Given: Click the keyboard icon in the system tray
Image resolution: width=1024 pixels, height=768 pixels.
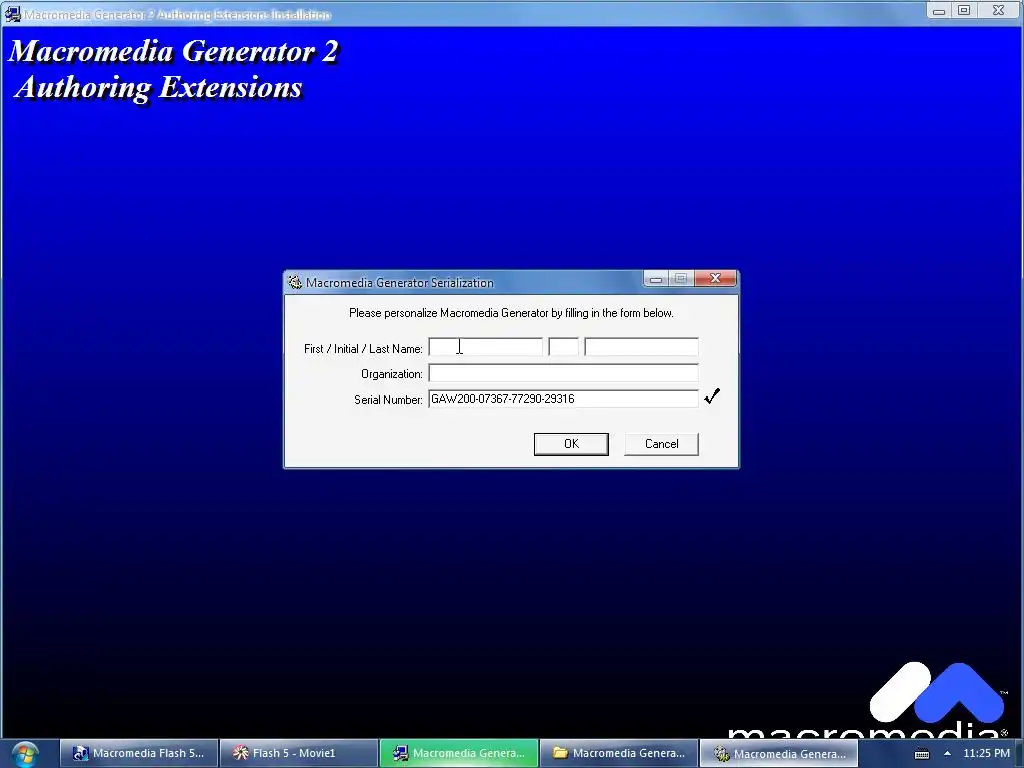Looking at the screenshot, I should click(x=922, y=754).
